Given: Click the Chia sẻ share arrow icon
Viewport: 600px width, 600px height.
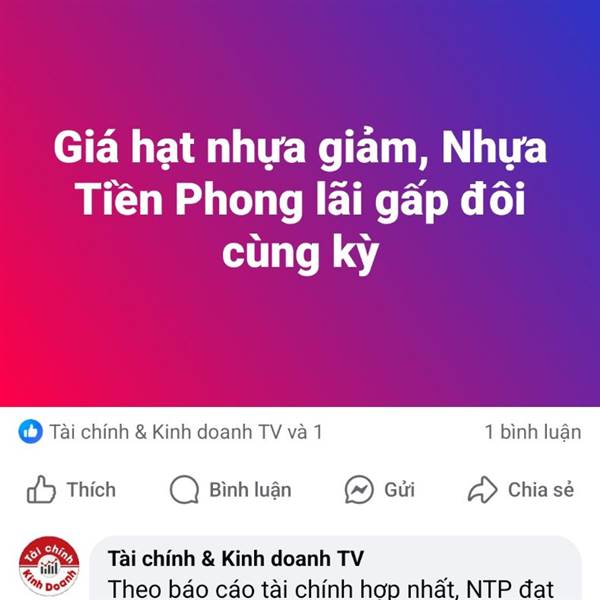Looking at the screenshot, I should click(483, 489).
